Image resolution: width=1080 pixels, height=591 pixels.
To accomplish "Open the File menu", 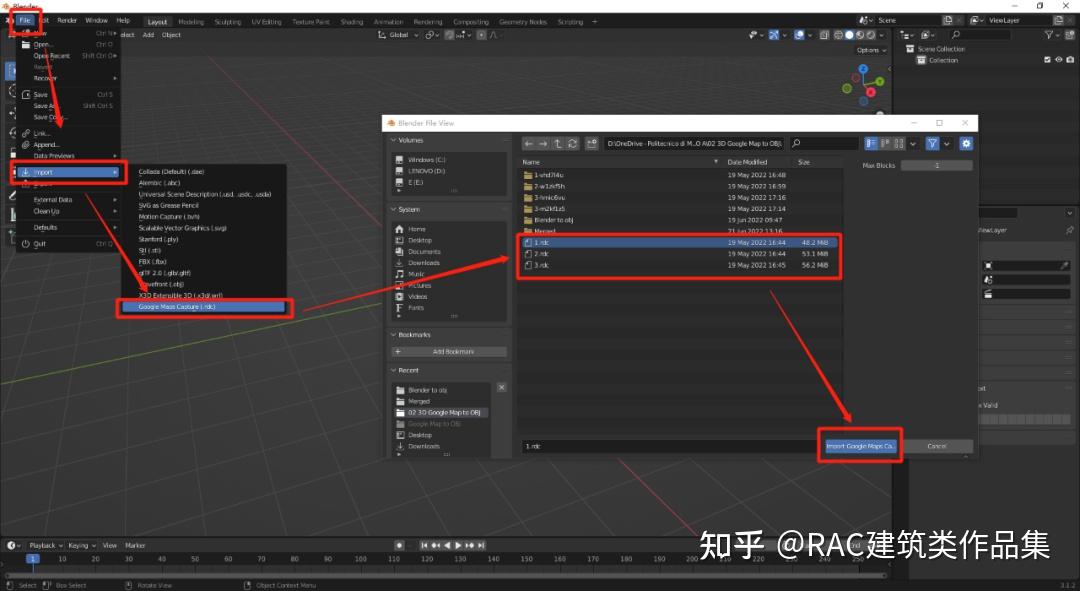I will pos(25,20).
